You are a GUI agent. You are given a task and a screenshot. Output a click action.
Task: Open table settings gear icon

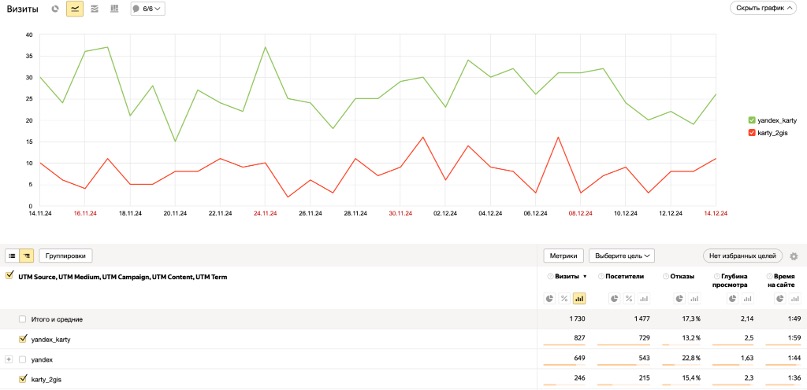pyautogui.click(x=794, y=256)
